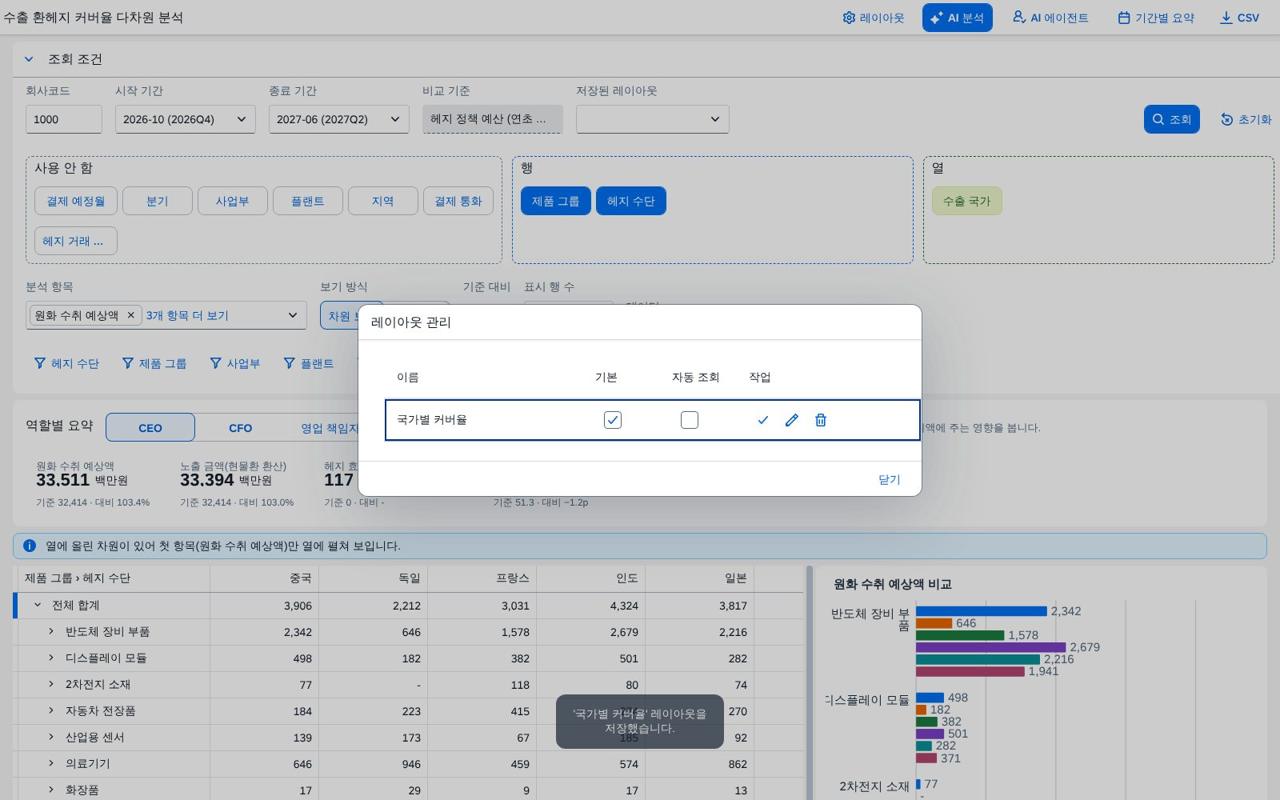Screen dimensions: 1280x800
Task: Switch to the CFO role tab
Action: (240, 428)
